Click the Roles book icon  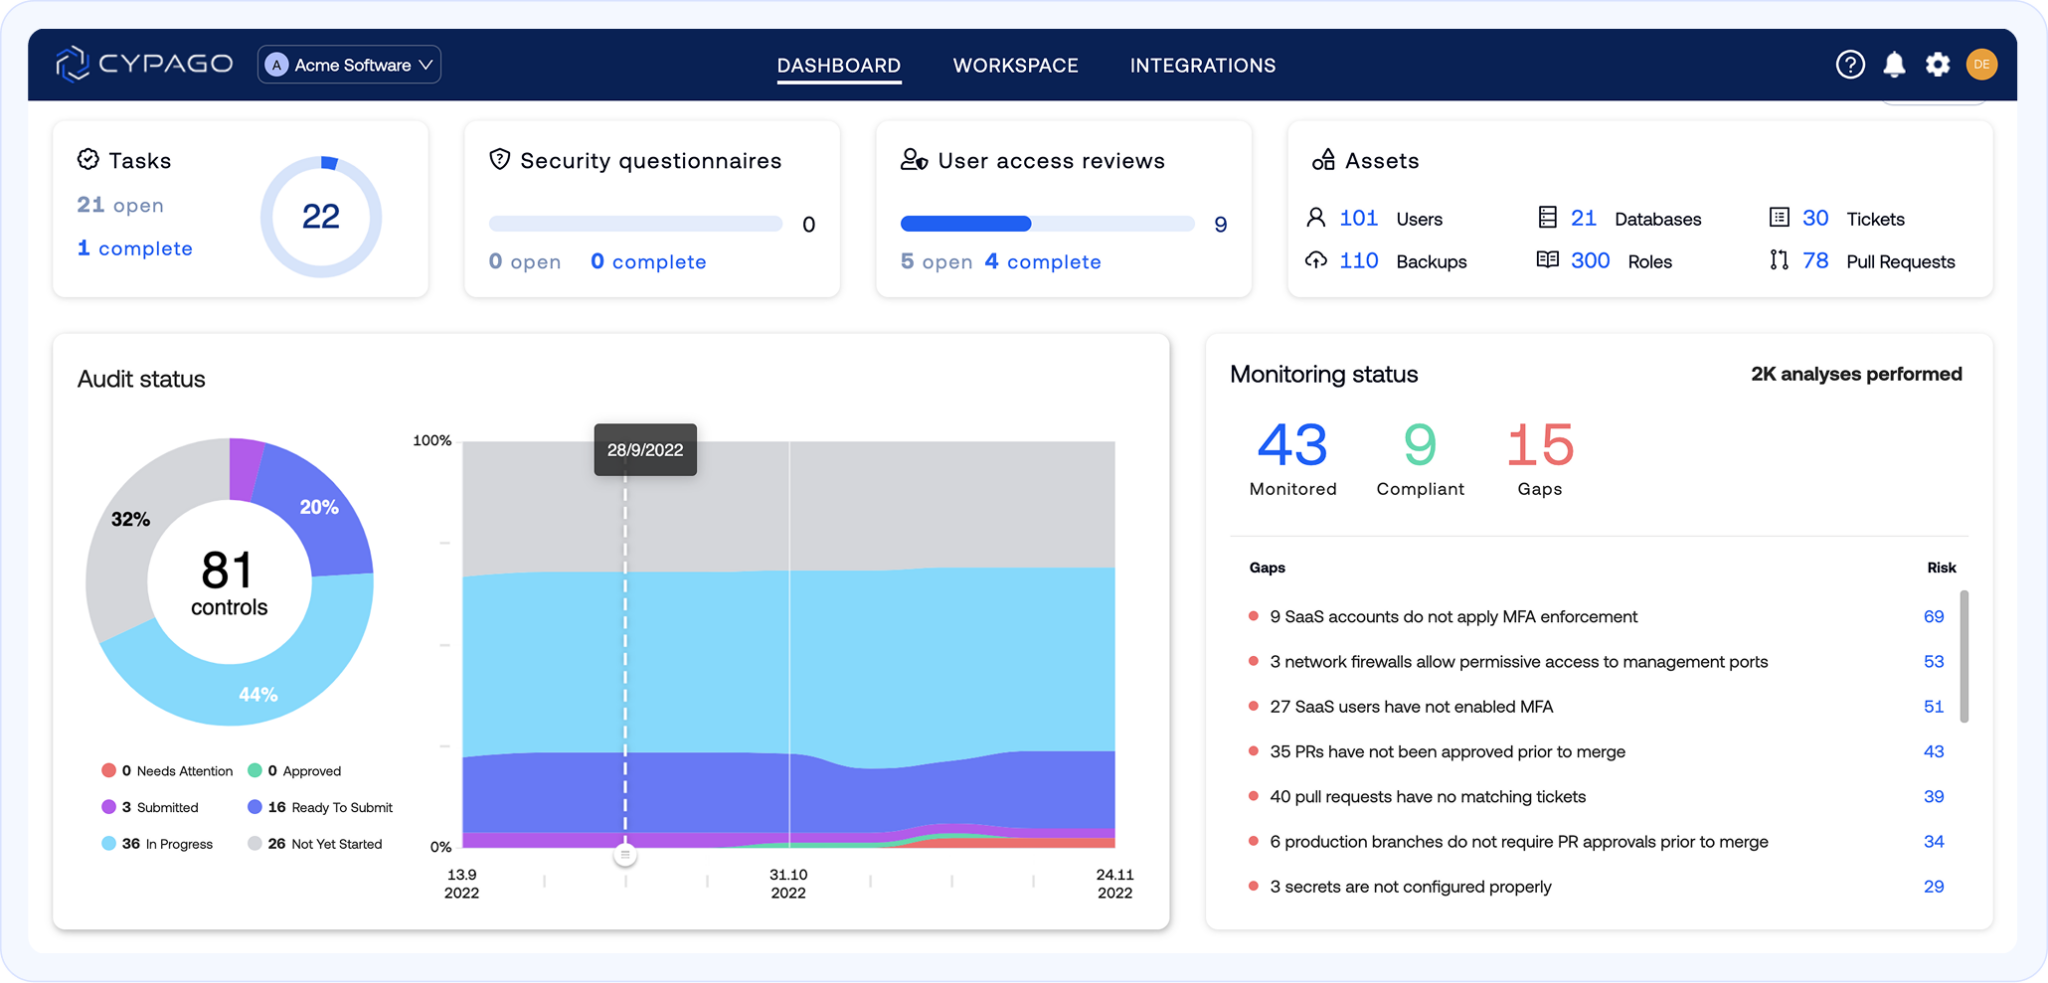pyautogui.click(x=1547, y=261)
